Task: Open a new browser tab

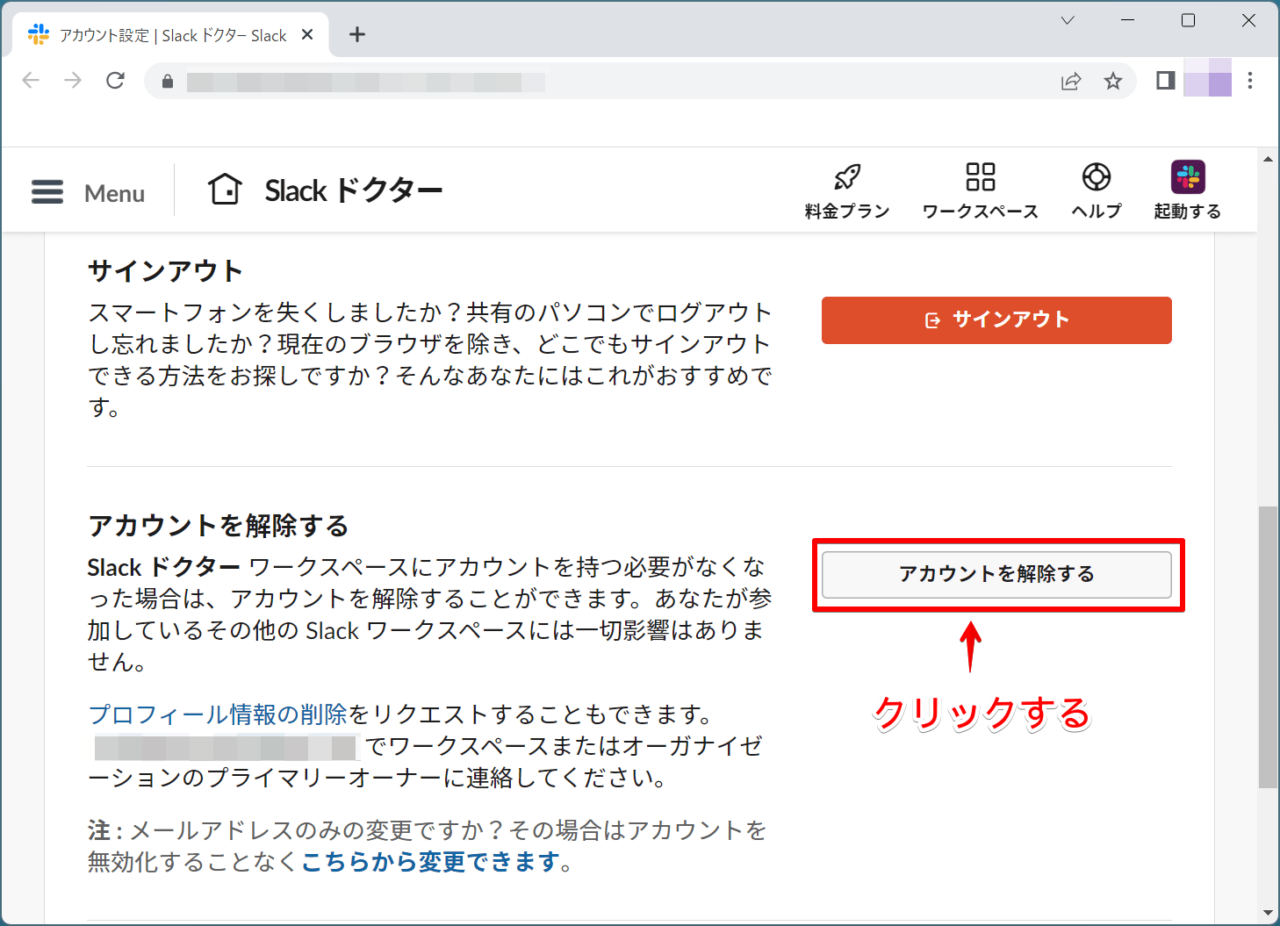Action: (x=357, y=35)
